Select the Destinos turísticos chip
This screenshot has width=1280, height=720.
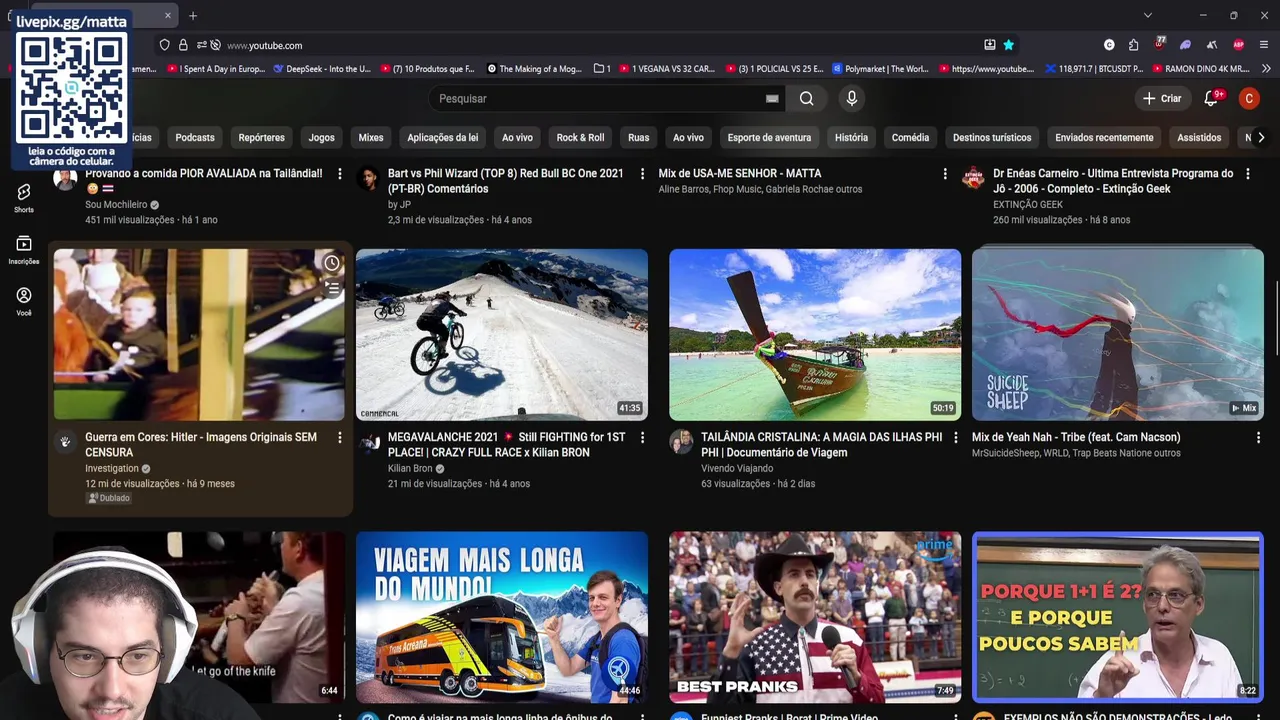pyautogui.click(x=992, y=138)
